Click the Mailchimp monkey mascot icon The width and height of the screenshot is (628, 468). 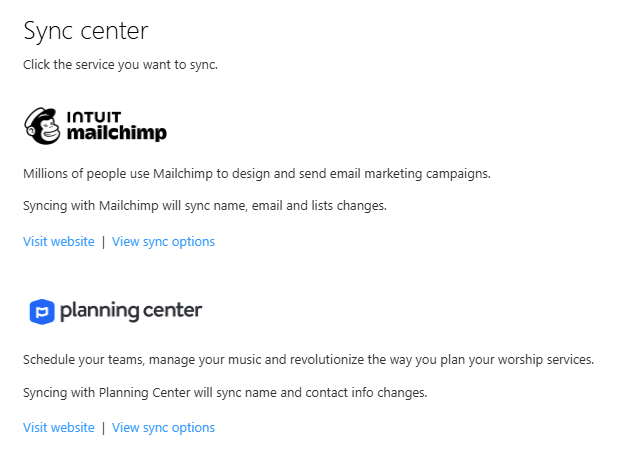[42, 126]
